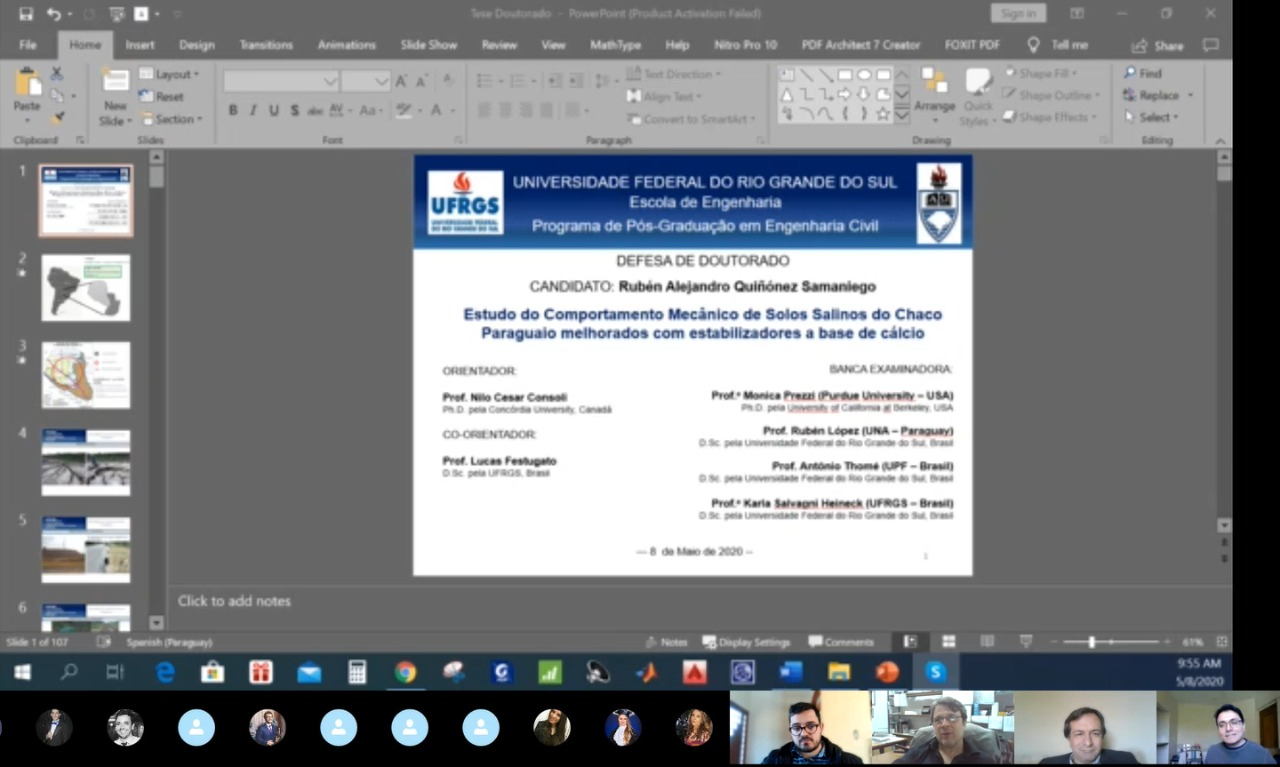The image size is (1280, 767).
Task: Switch to the Animations tab
Action: 347,45
